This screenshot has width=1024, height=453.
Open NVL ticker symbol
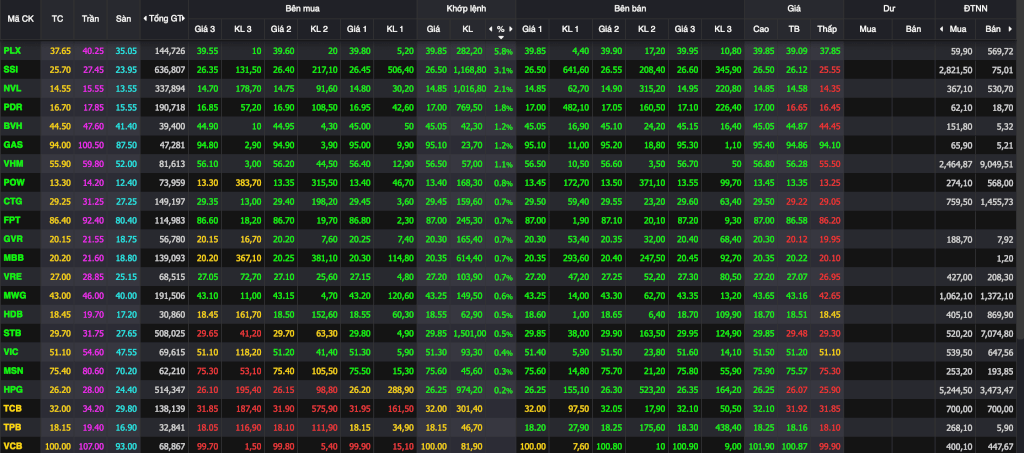[x=11, y=87]
